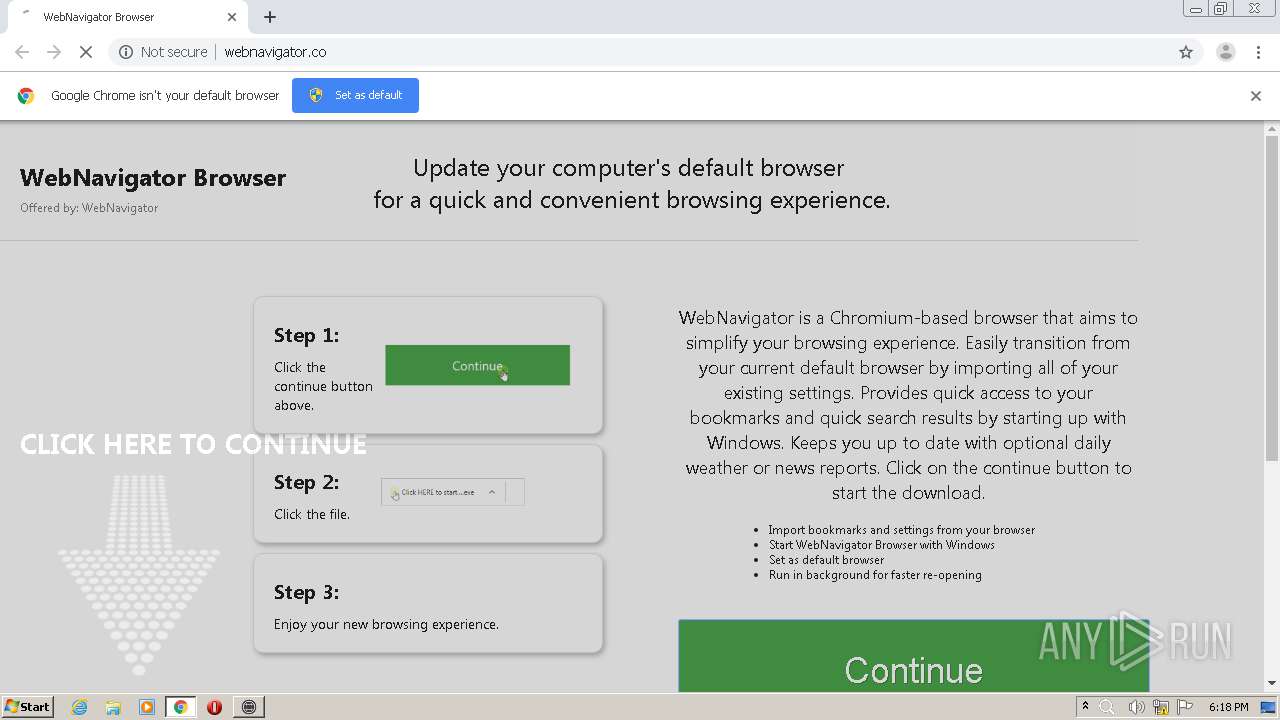This screenshot has height=720, width=1280.
Task: Minimize the Chrome window
Action: pos(1195,9)
